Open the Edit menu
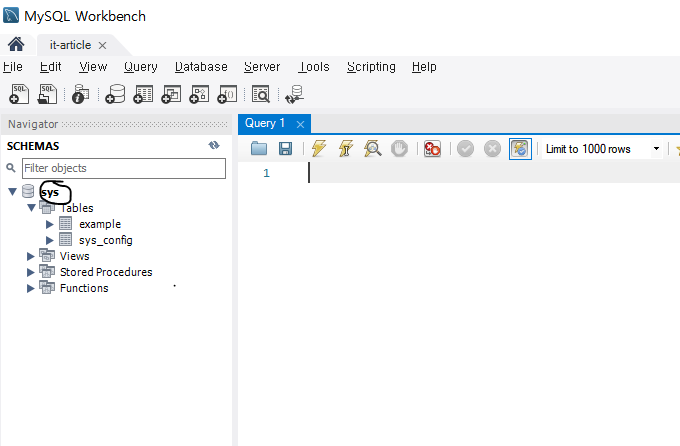Screen dimensions: 680x446 click(50, 67)
